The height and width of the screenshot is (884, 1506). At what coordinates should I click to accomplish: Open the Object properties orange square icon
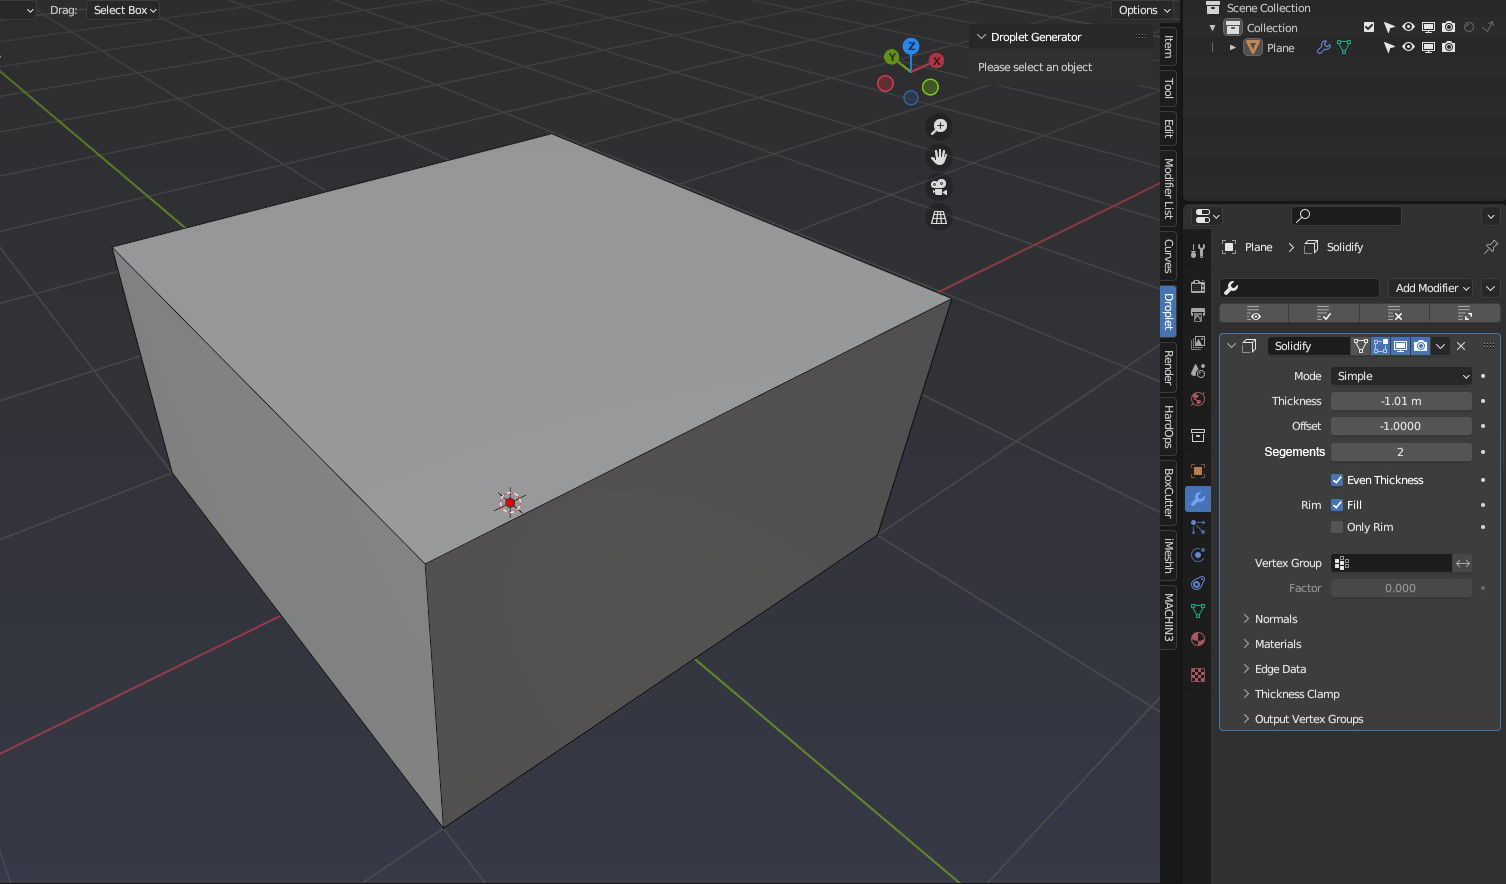click(1198, 471)
